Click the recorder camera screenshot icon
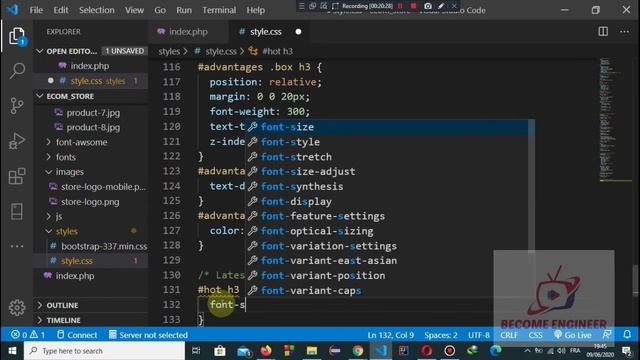 (427, 6)
